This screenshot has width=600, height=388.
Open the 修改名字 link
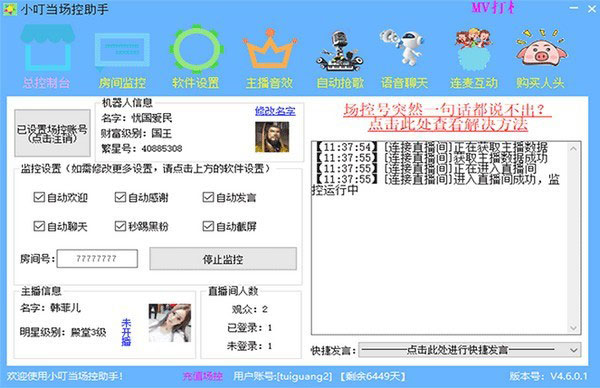(275, 111)
